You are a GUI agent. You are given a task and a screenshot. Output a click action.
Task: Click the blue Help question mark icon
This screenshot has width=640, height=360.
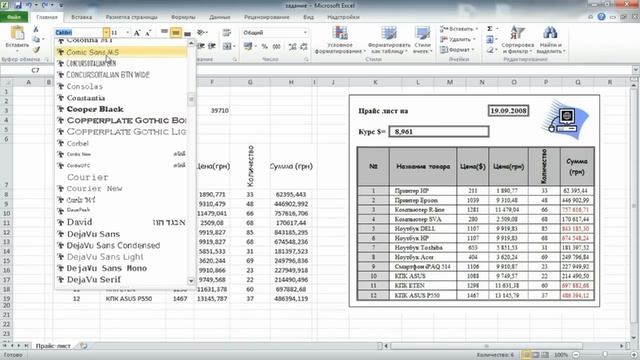[601, 17]
